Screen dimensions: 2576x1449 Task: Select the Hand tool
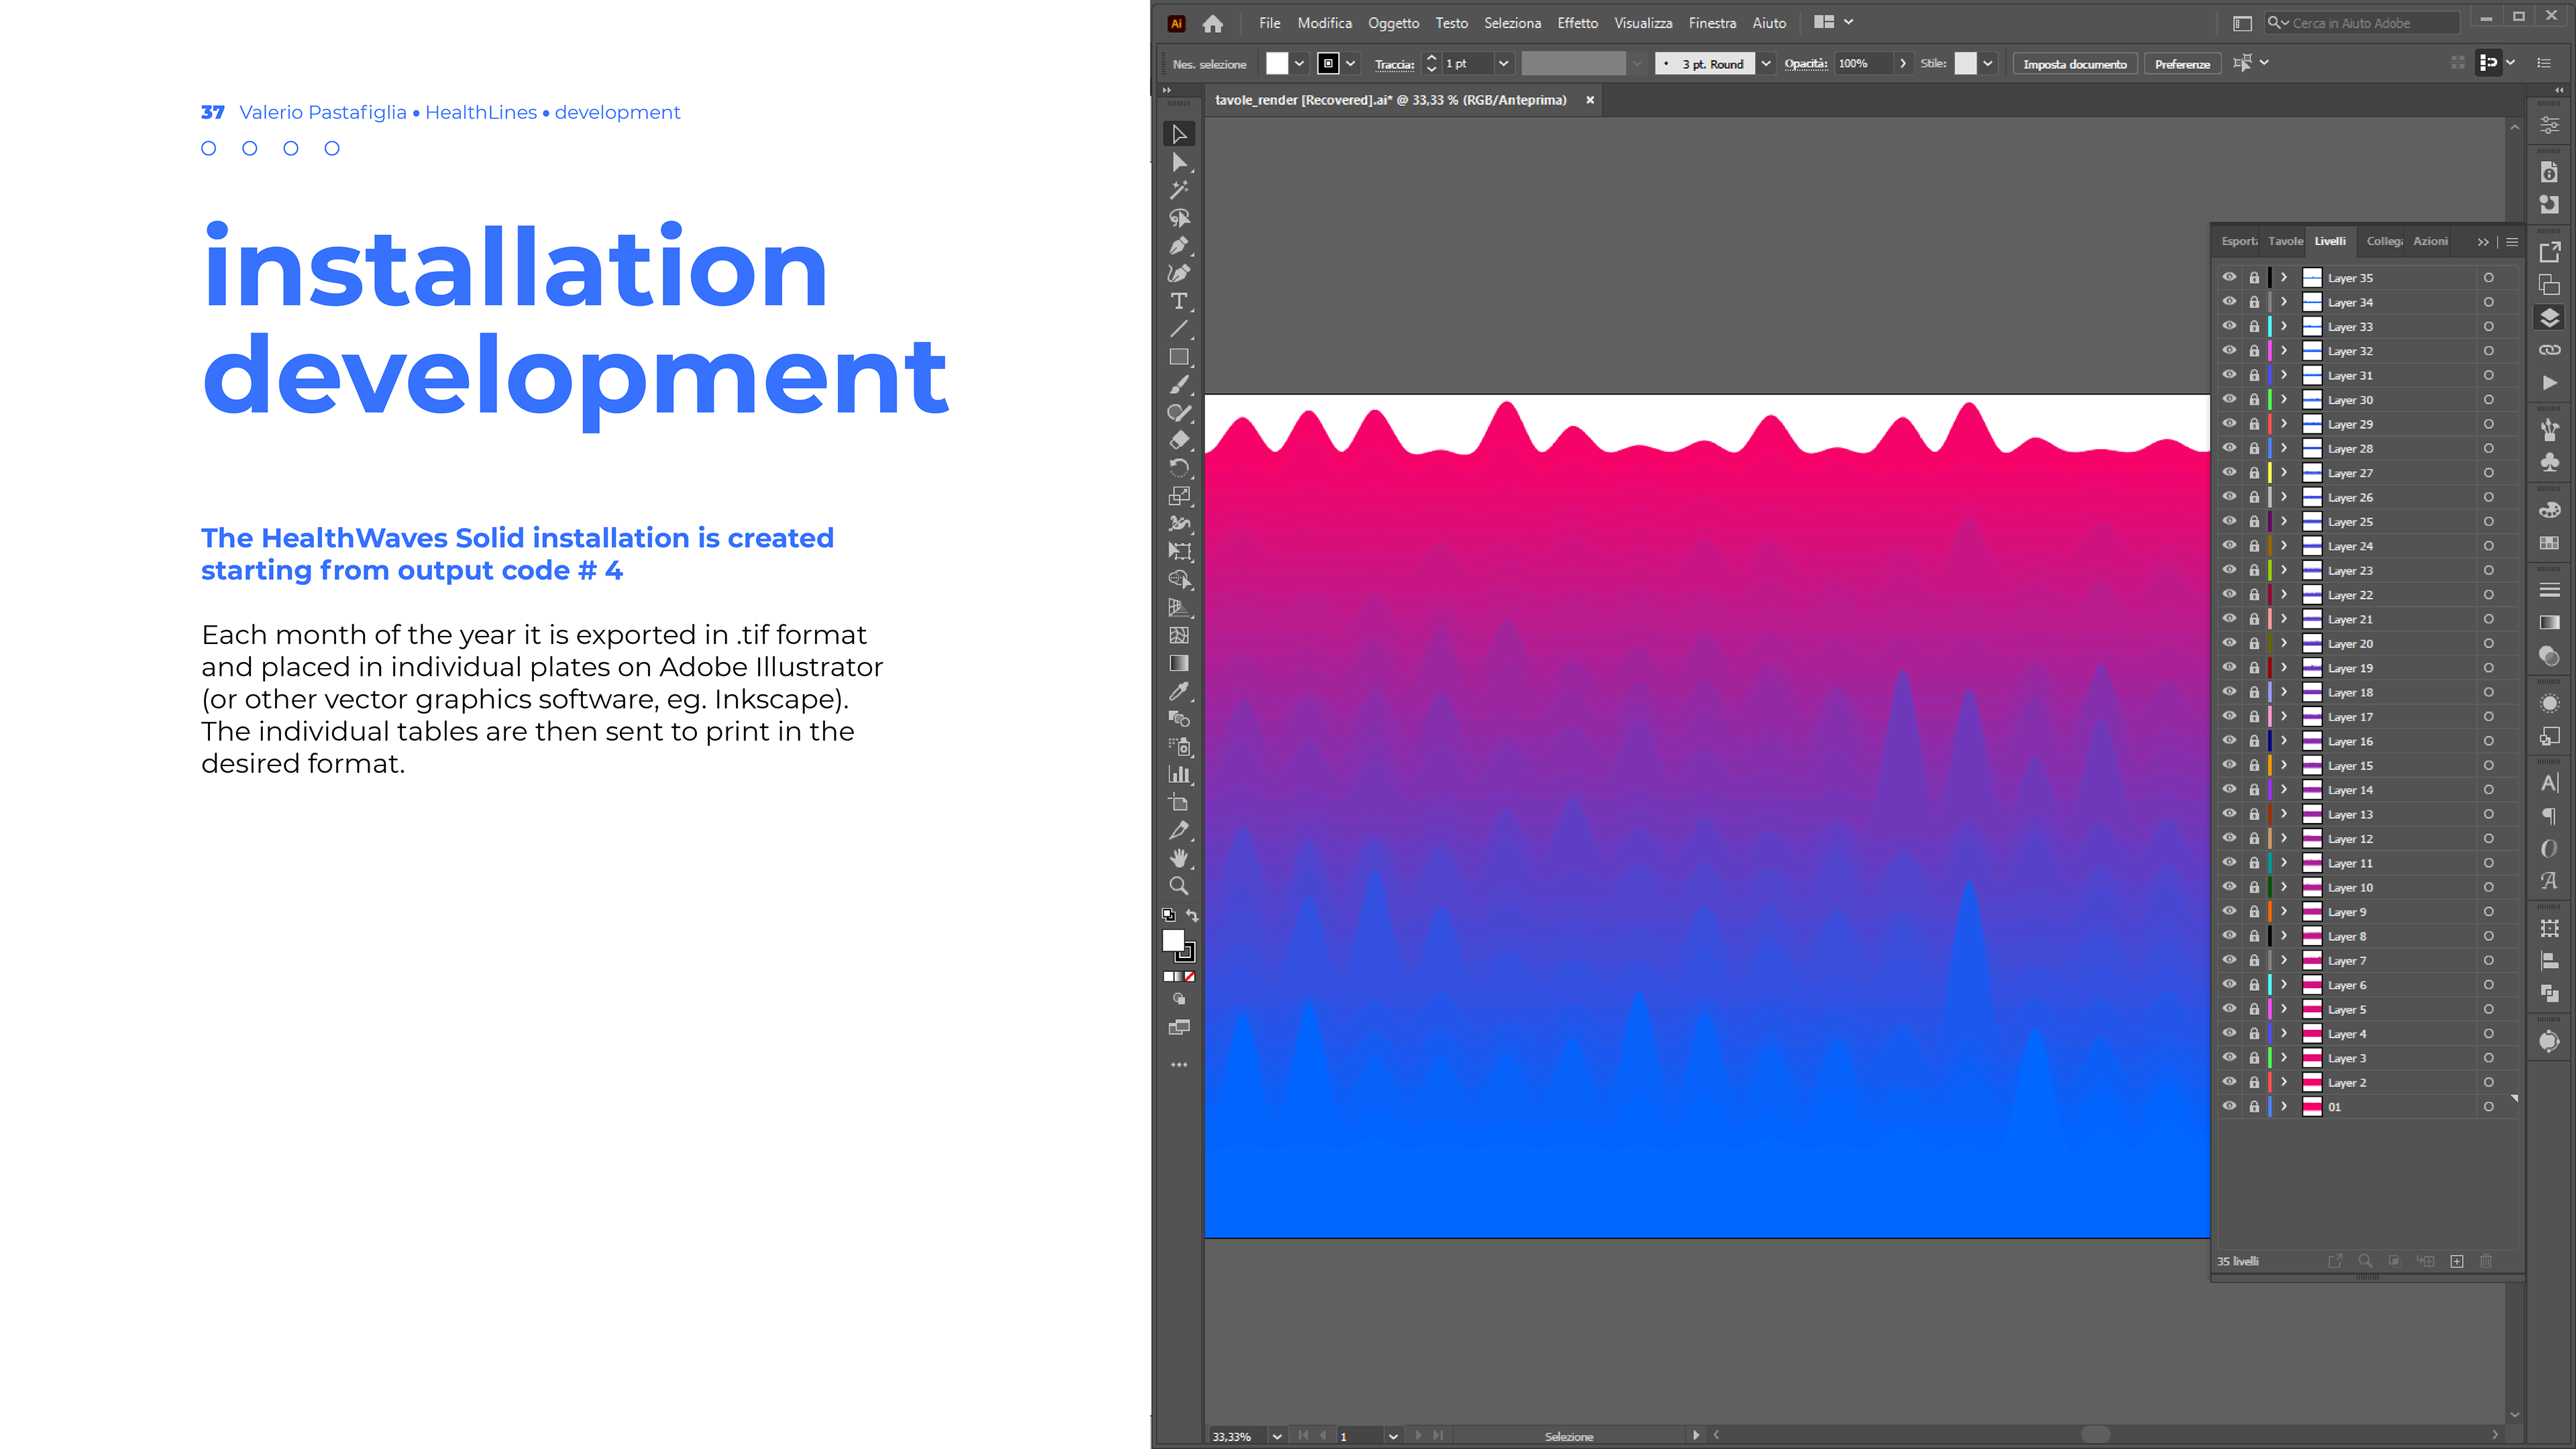pyautogui.click(x=1179, y=858)
